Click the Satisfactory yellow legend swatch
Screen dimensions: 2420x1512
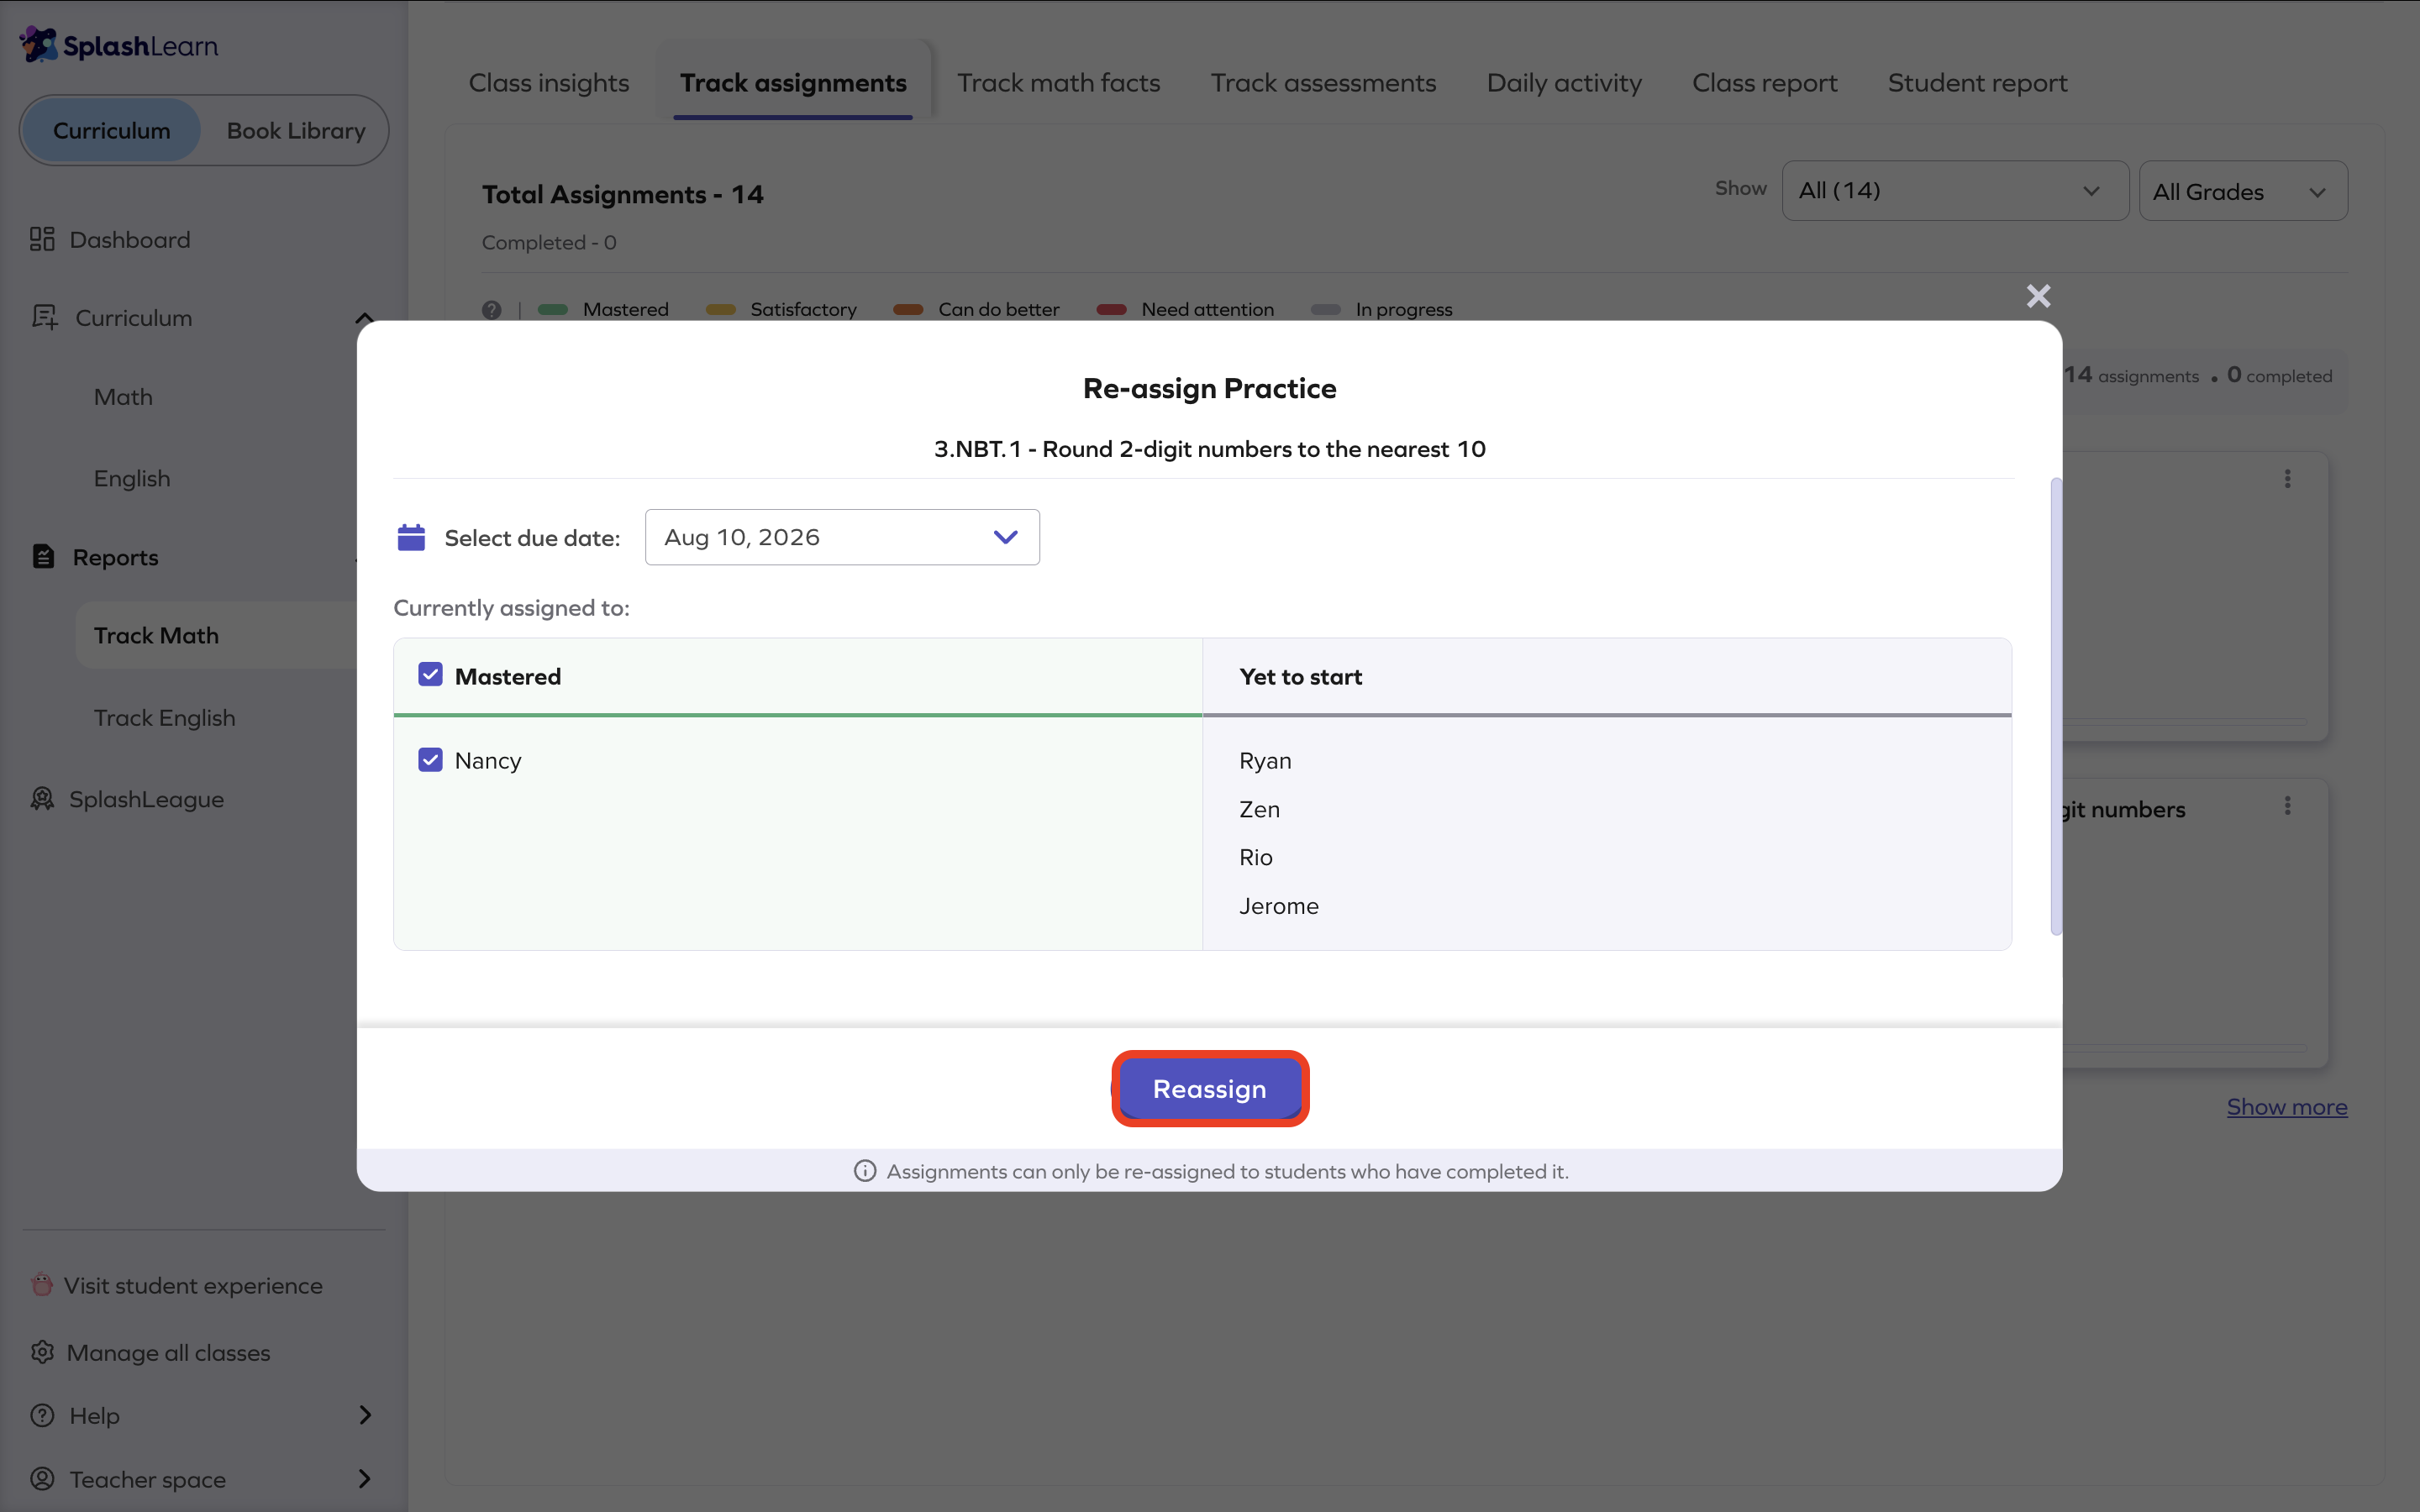(720, 310)
